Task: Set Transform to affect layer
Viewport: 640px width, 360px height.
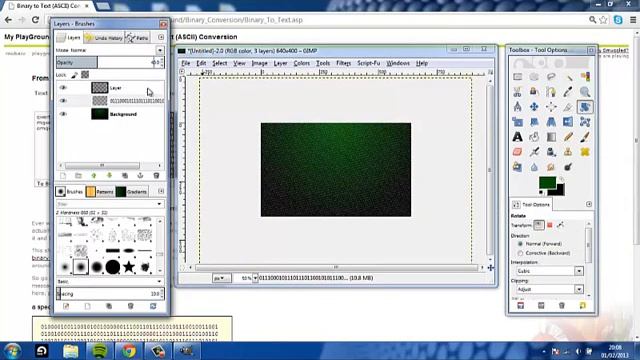Action: pyautogui.click(x=539, y=225)
